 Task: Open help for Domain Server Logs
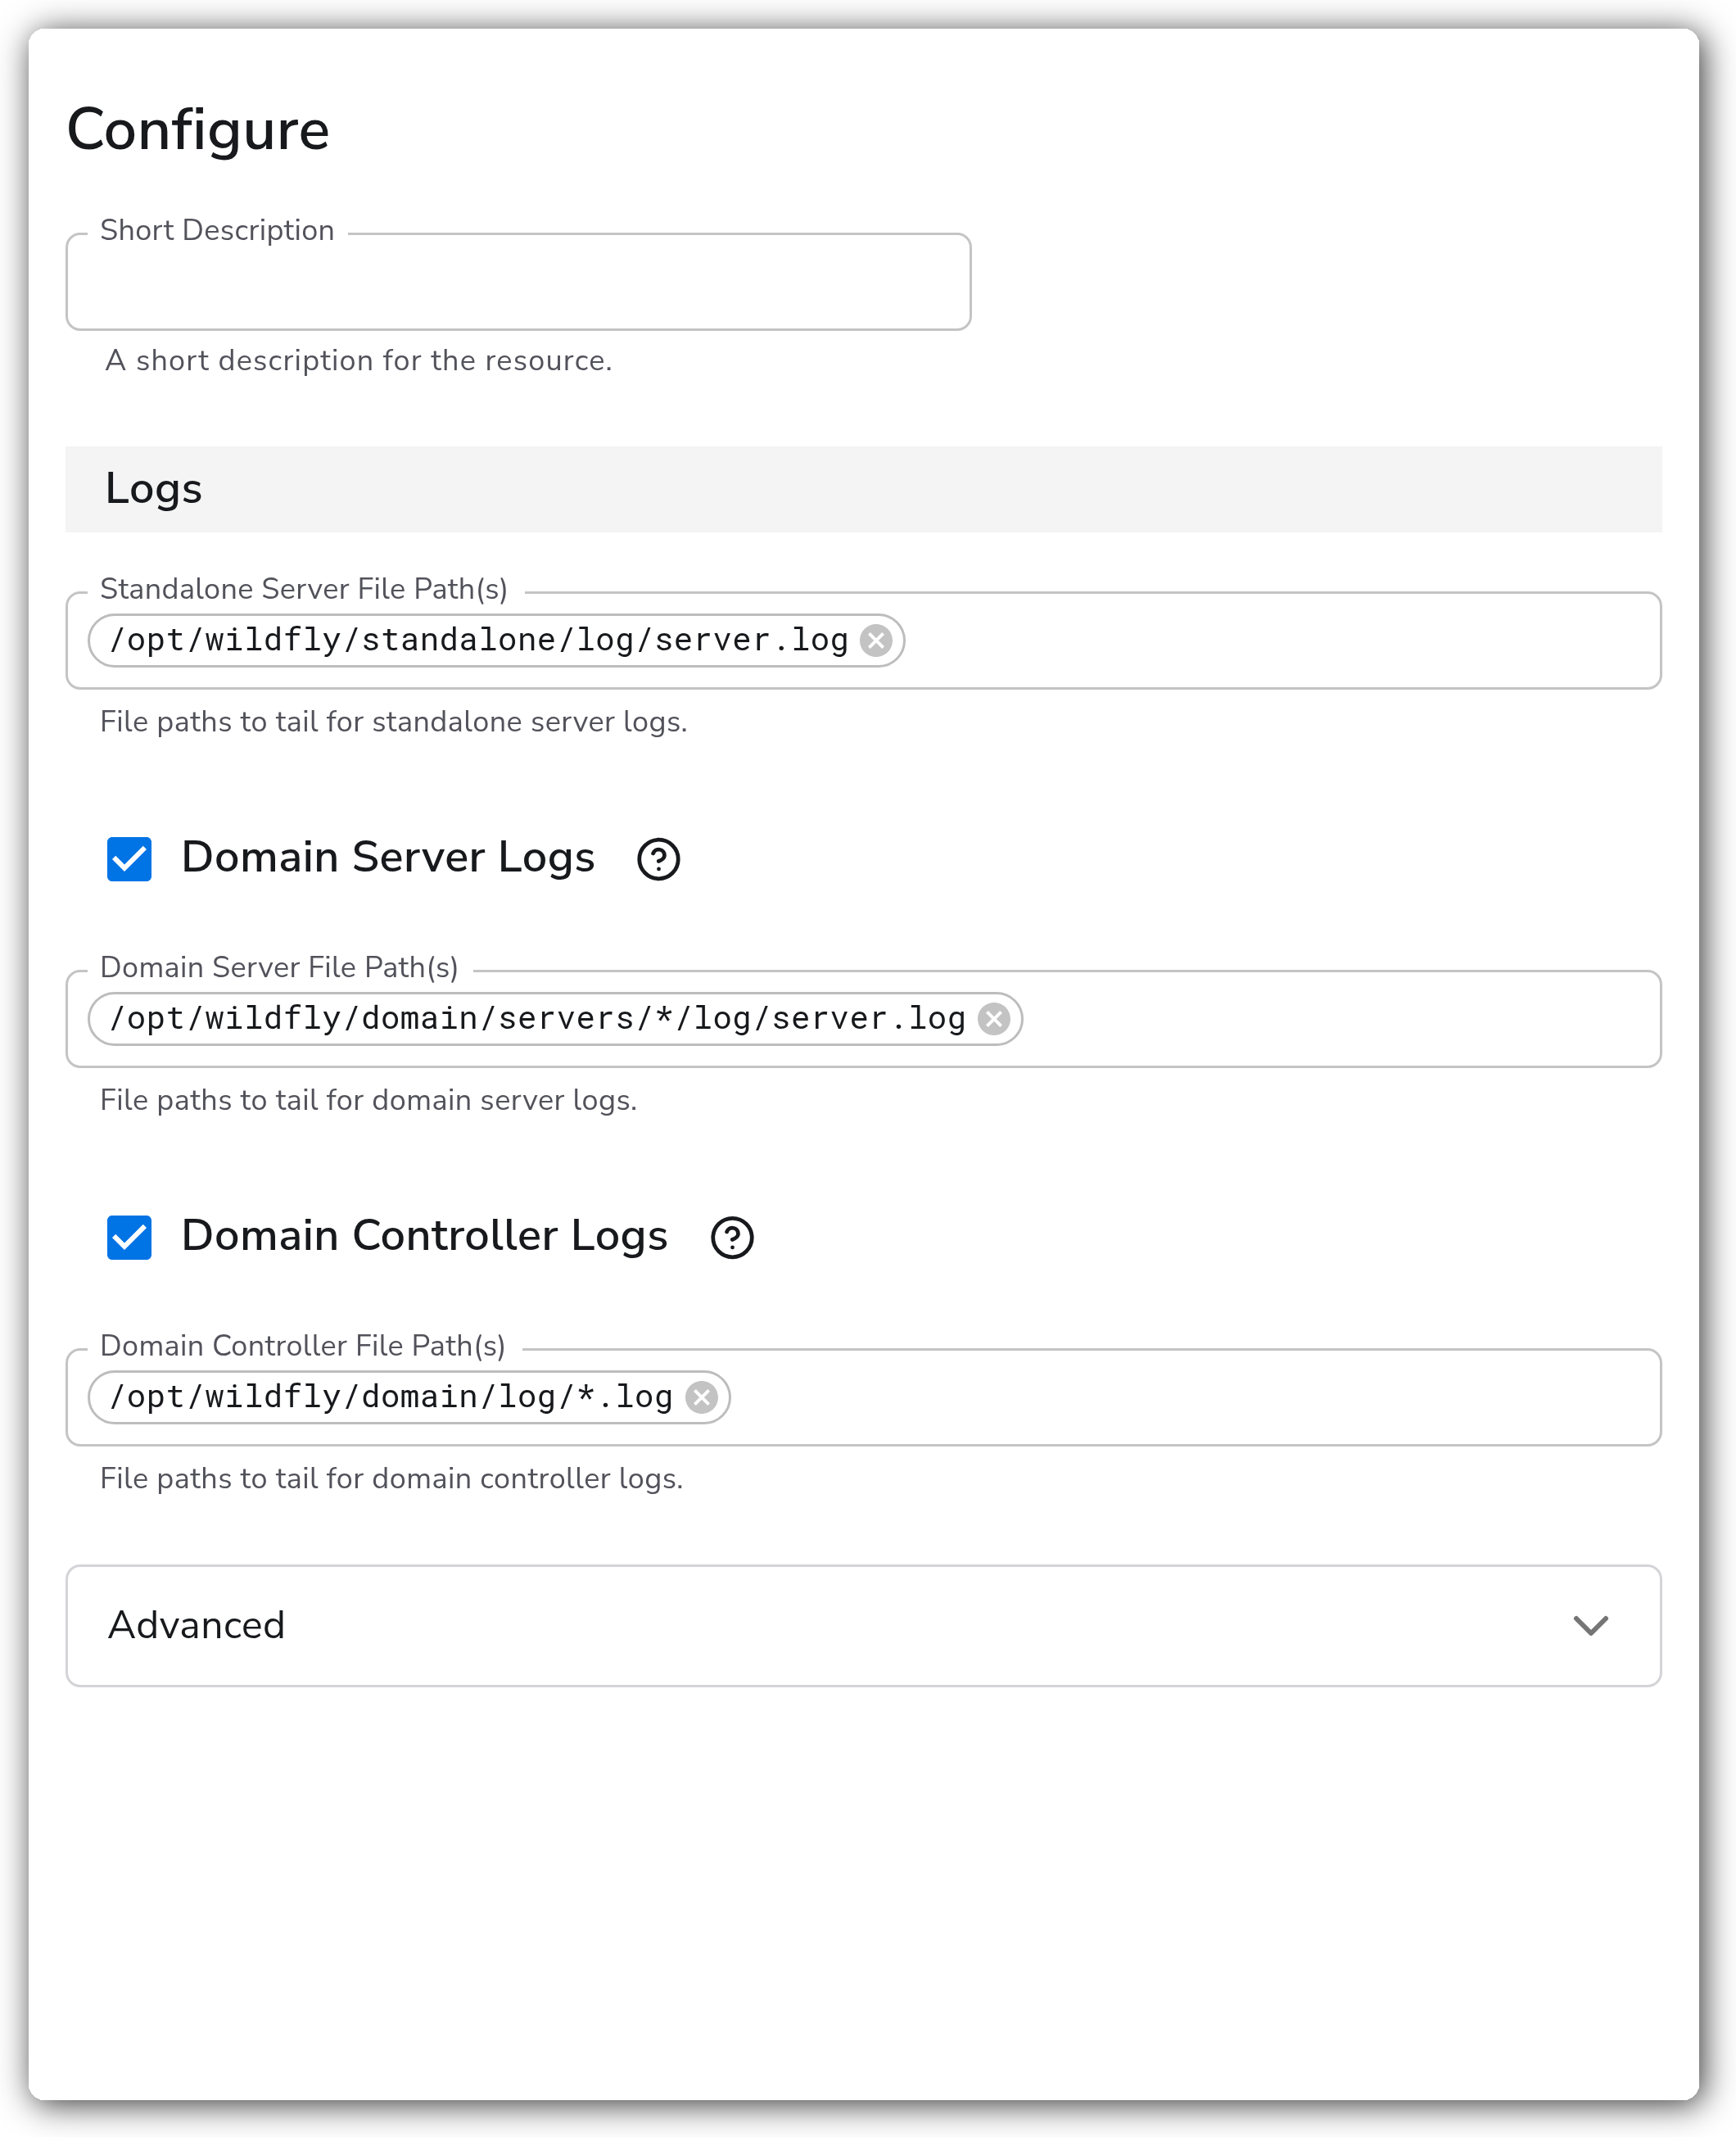coord(658,859)
